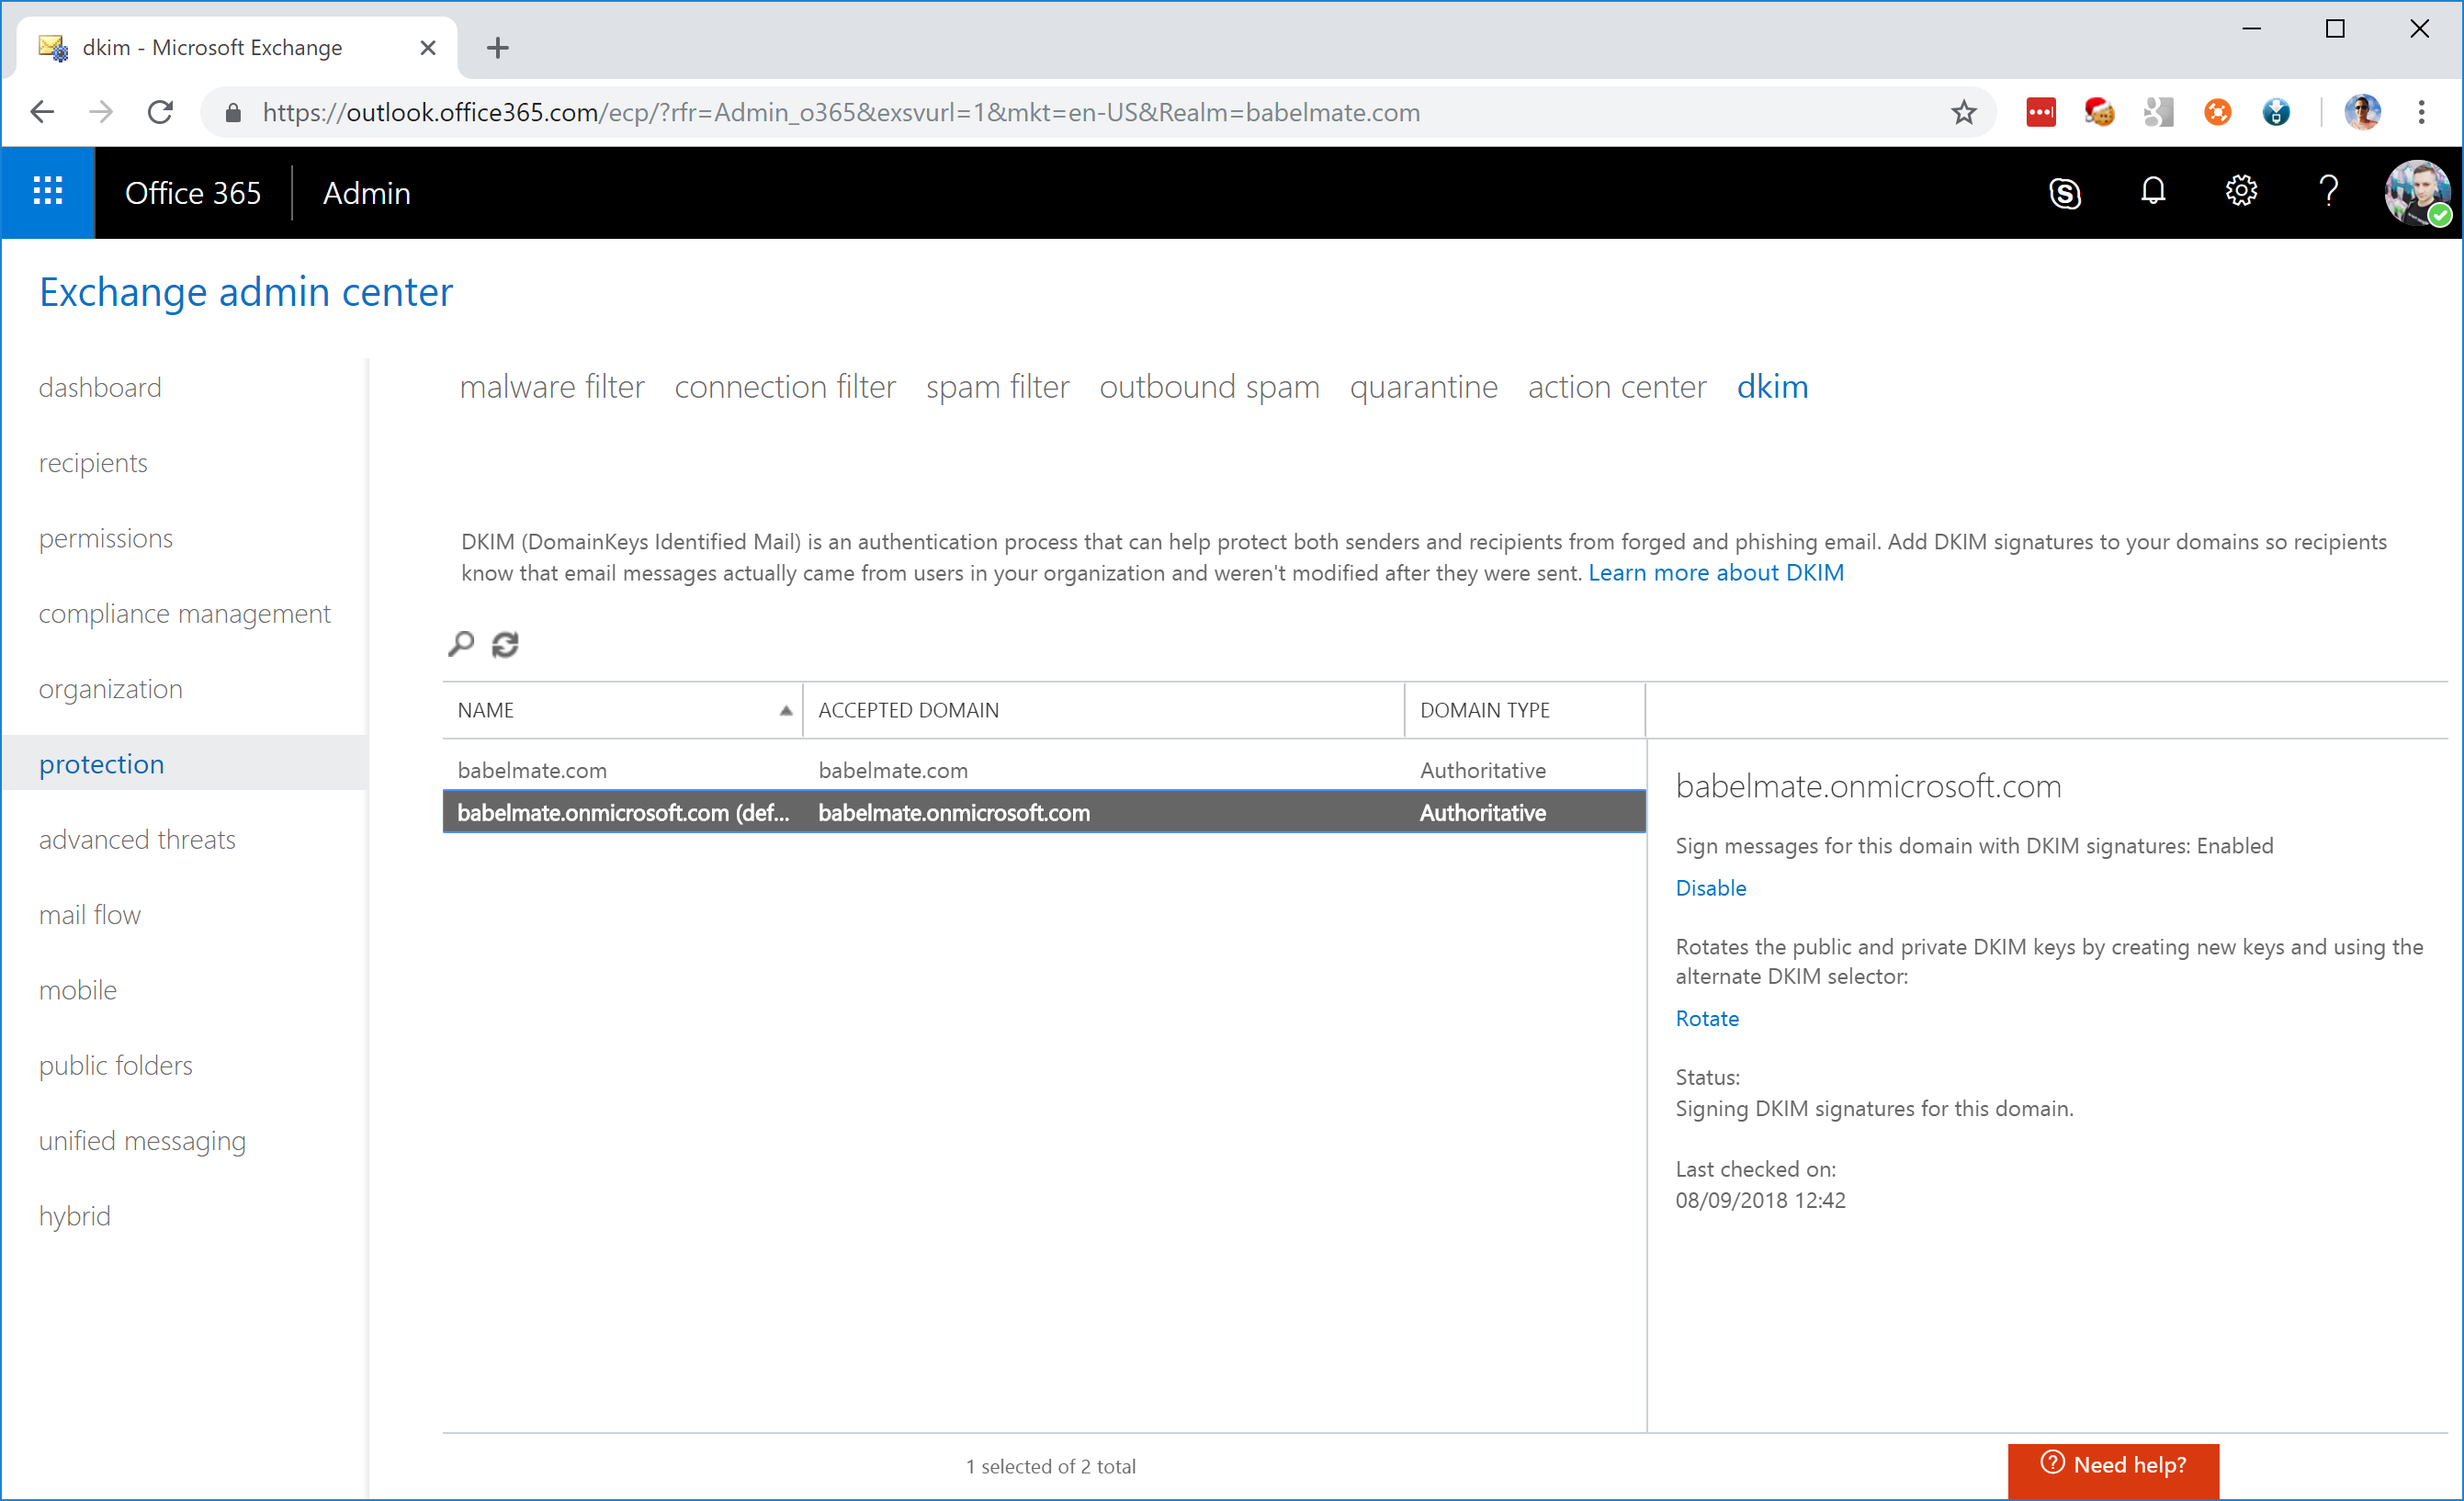The width and height of the screenshot is (2464, 1501).
Task: Click the browser address bar URL
Action: (x=841, y=112)
